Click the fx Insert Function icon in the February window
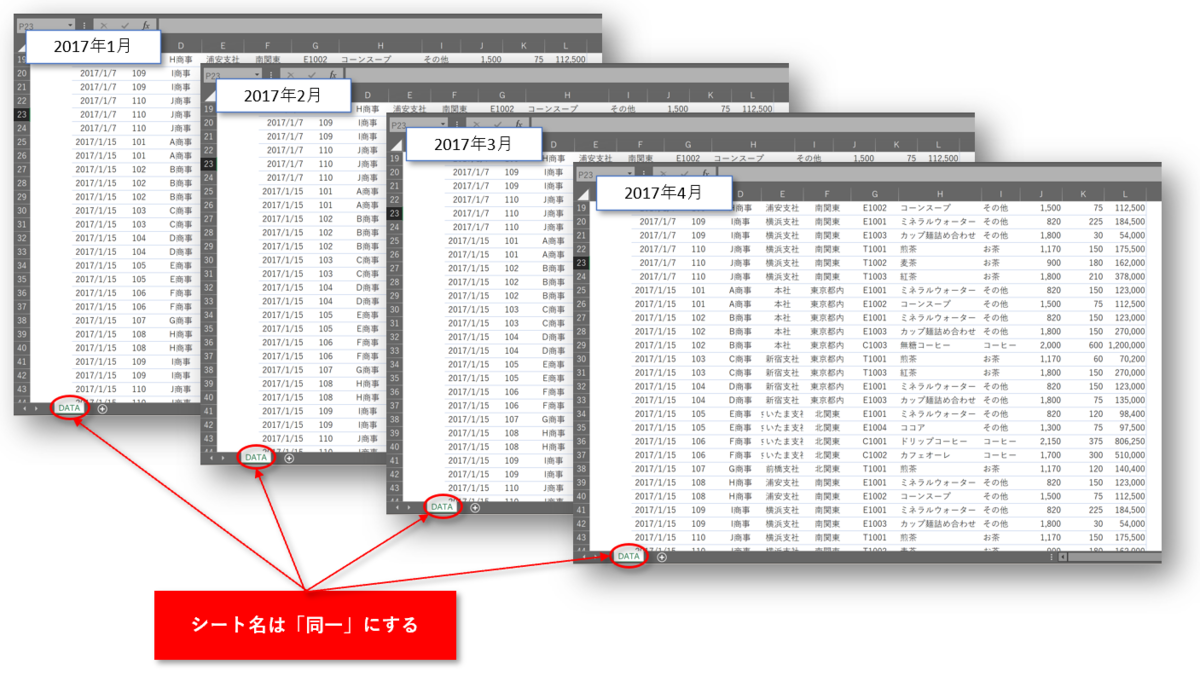The width and height of the screenshot is (1200, 676). click(x=333, y=75)
